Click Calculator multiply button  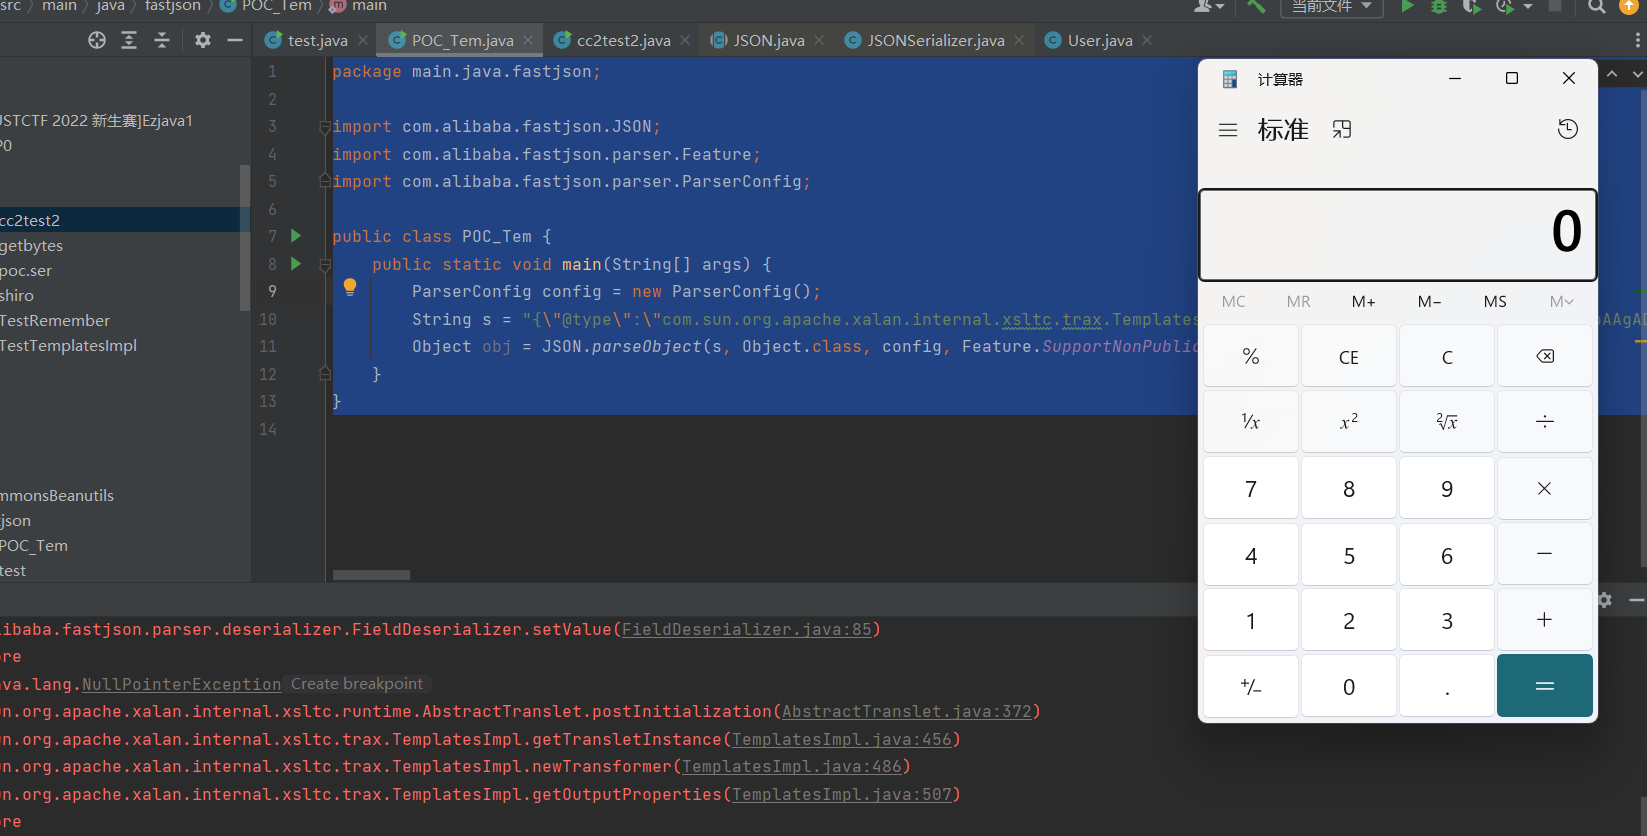tap(1544, 488)
